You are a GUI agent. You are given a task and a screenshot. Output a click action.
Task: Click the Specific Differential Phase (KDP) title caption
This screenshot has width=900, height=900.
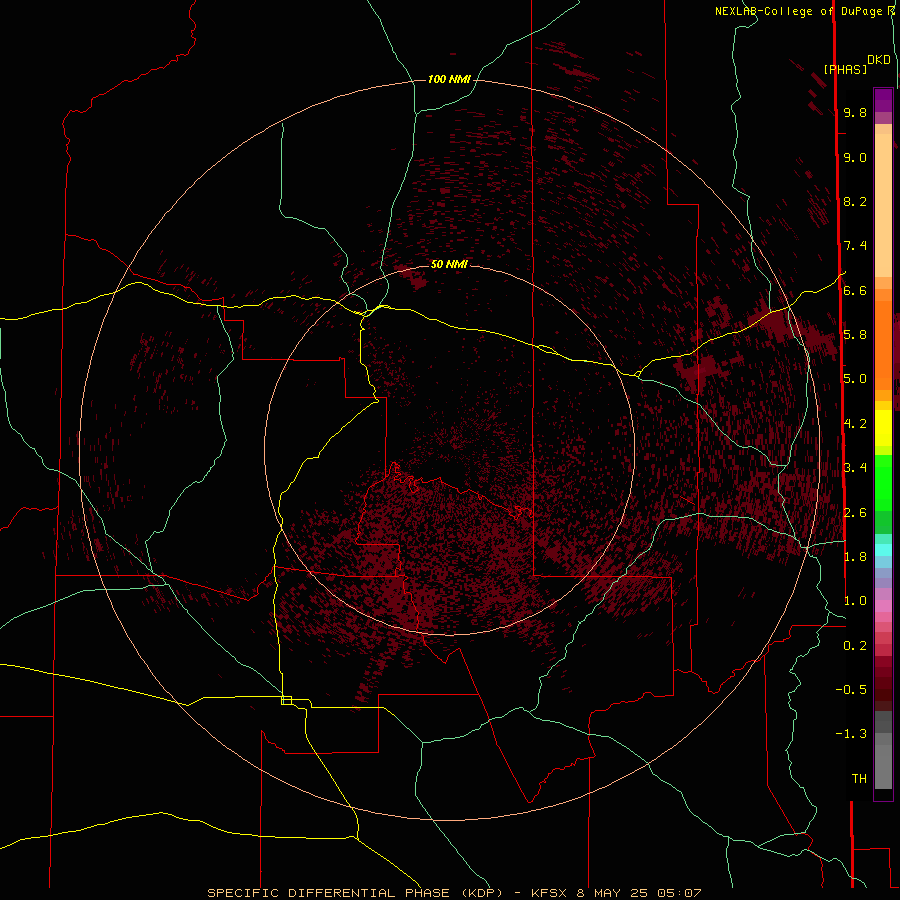click(x=454, y=893)
